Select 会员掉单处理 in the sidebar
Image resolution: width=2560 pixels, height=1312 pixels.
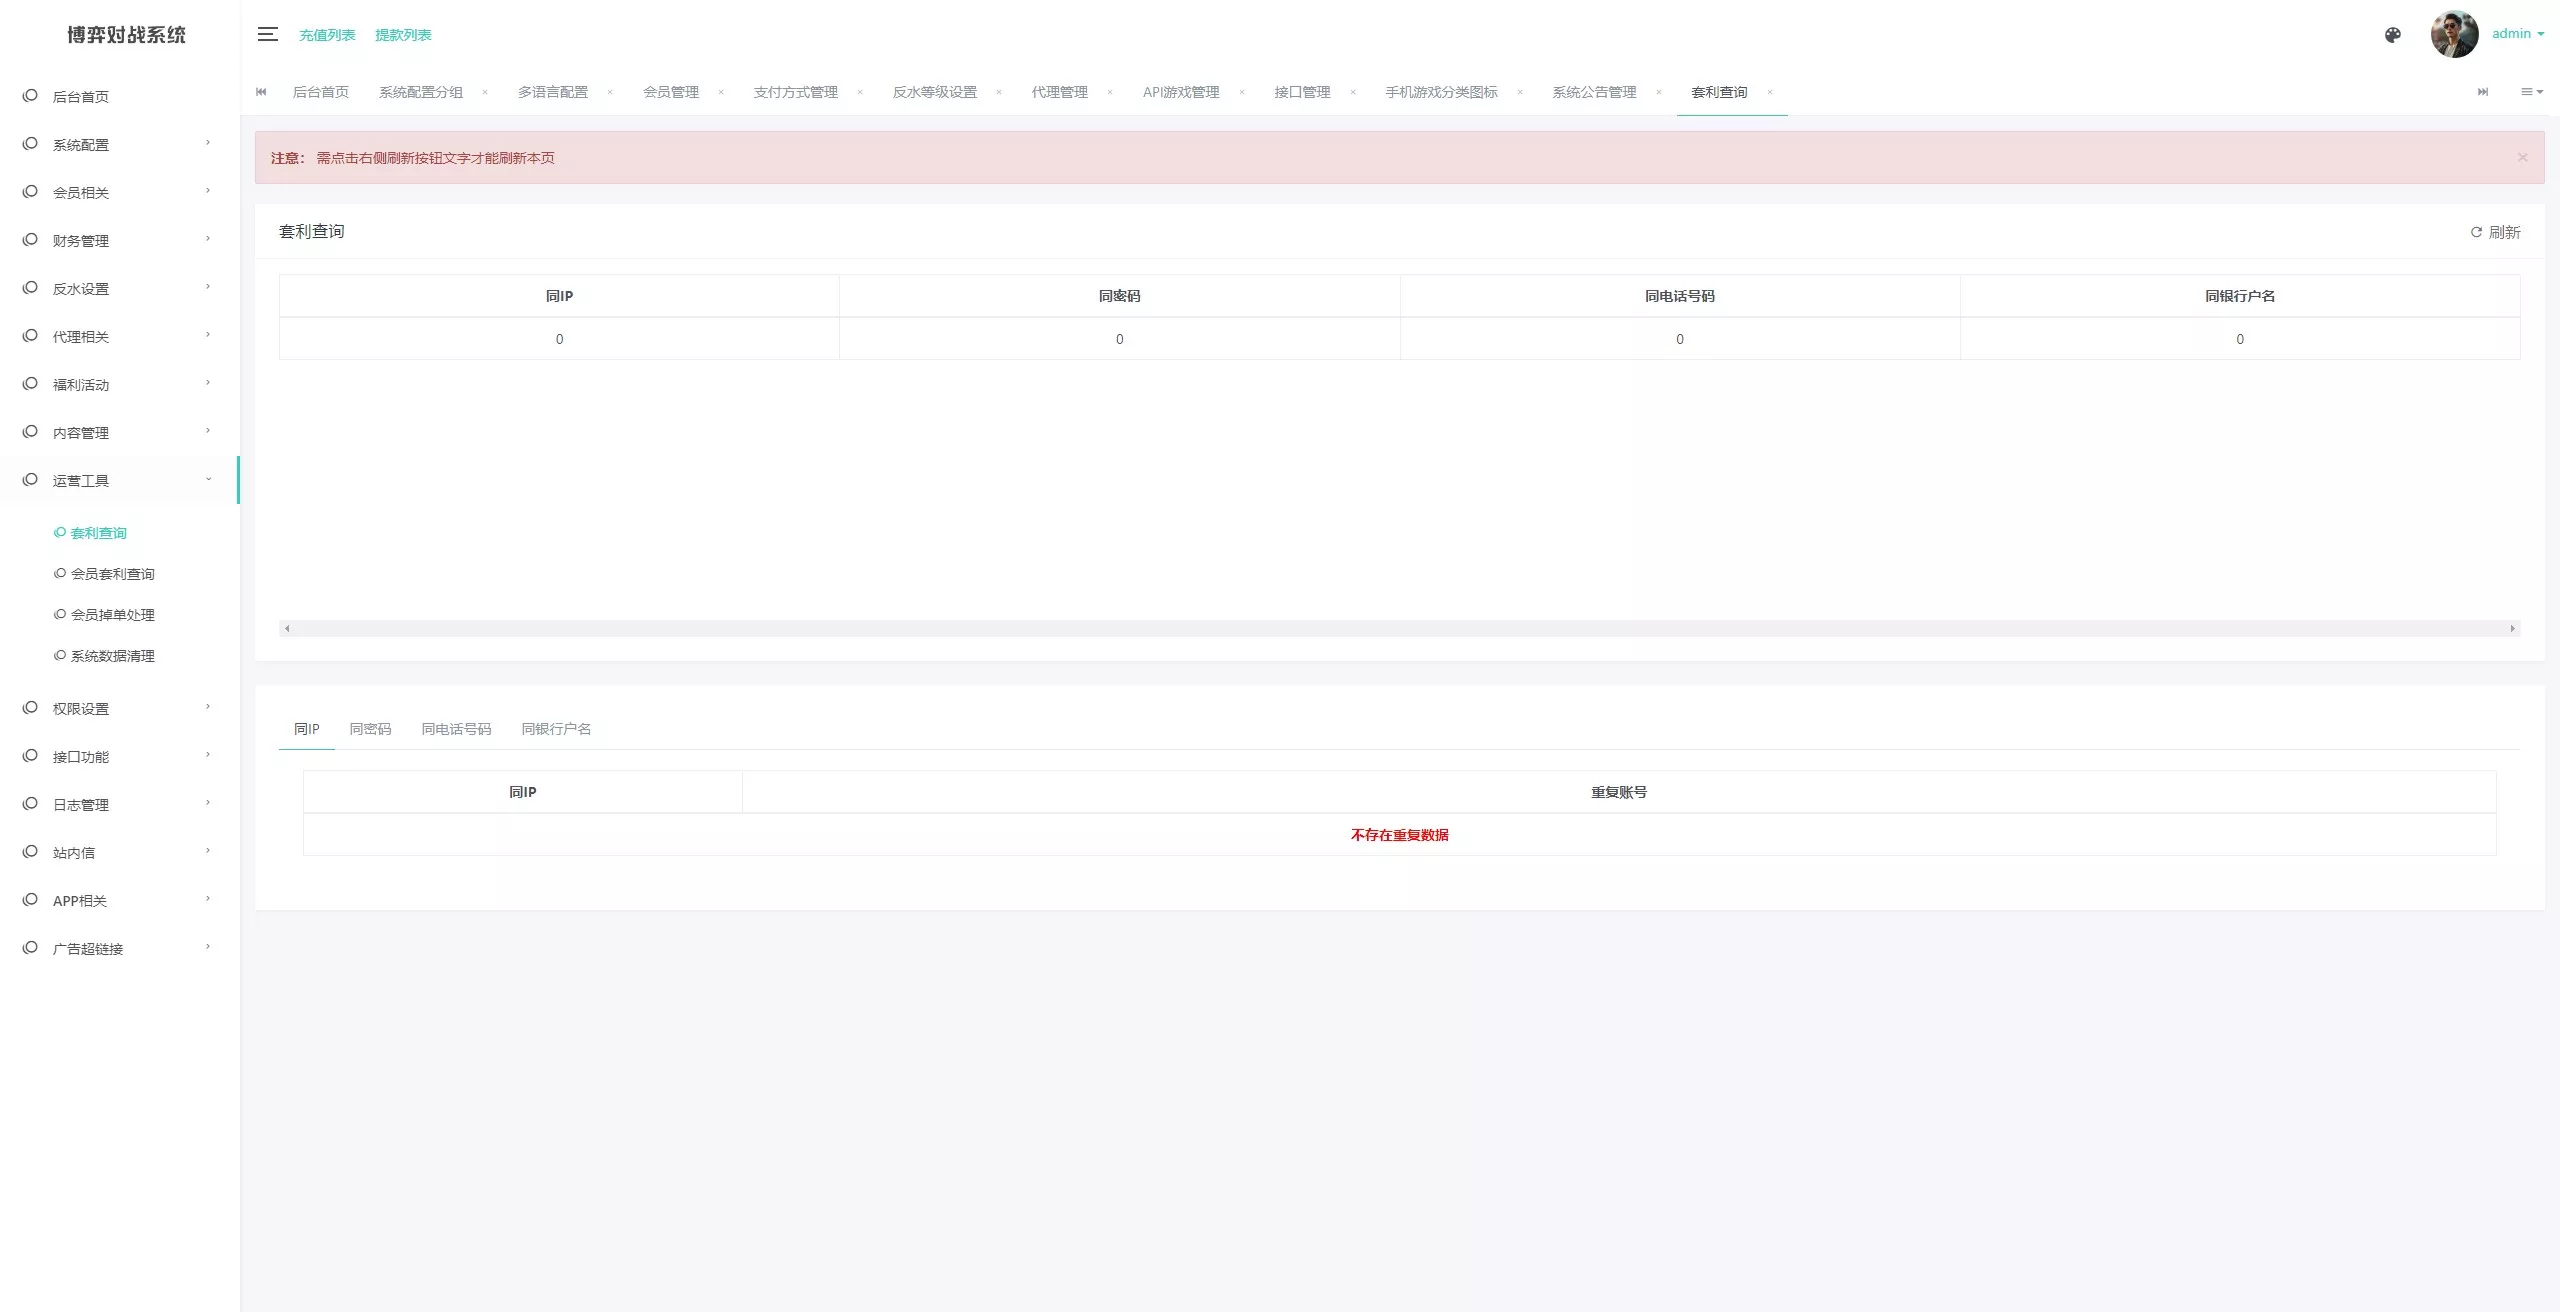click(x=112, y=615)
